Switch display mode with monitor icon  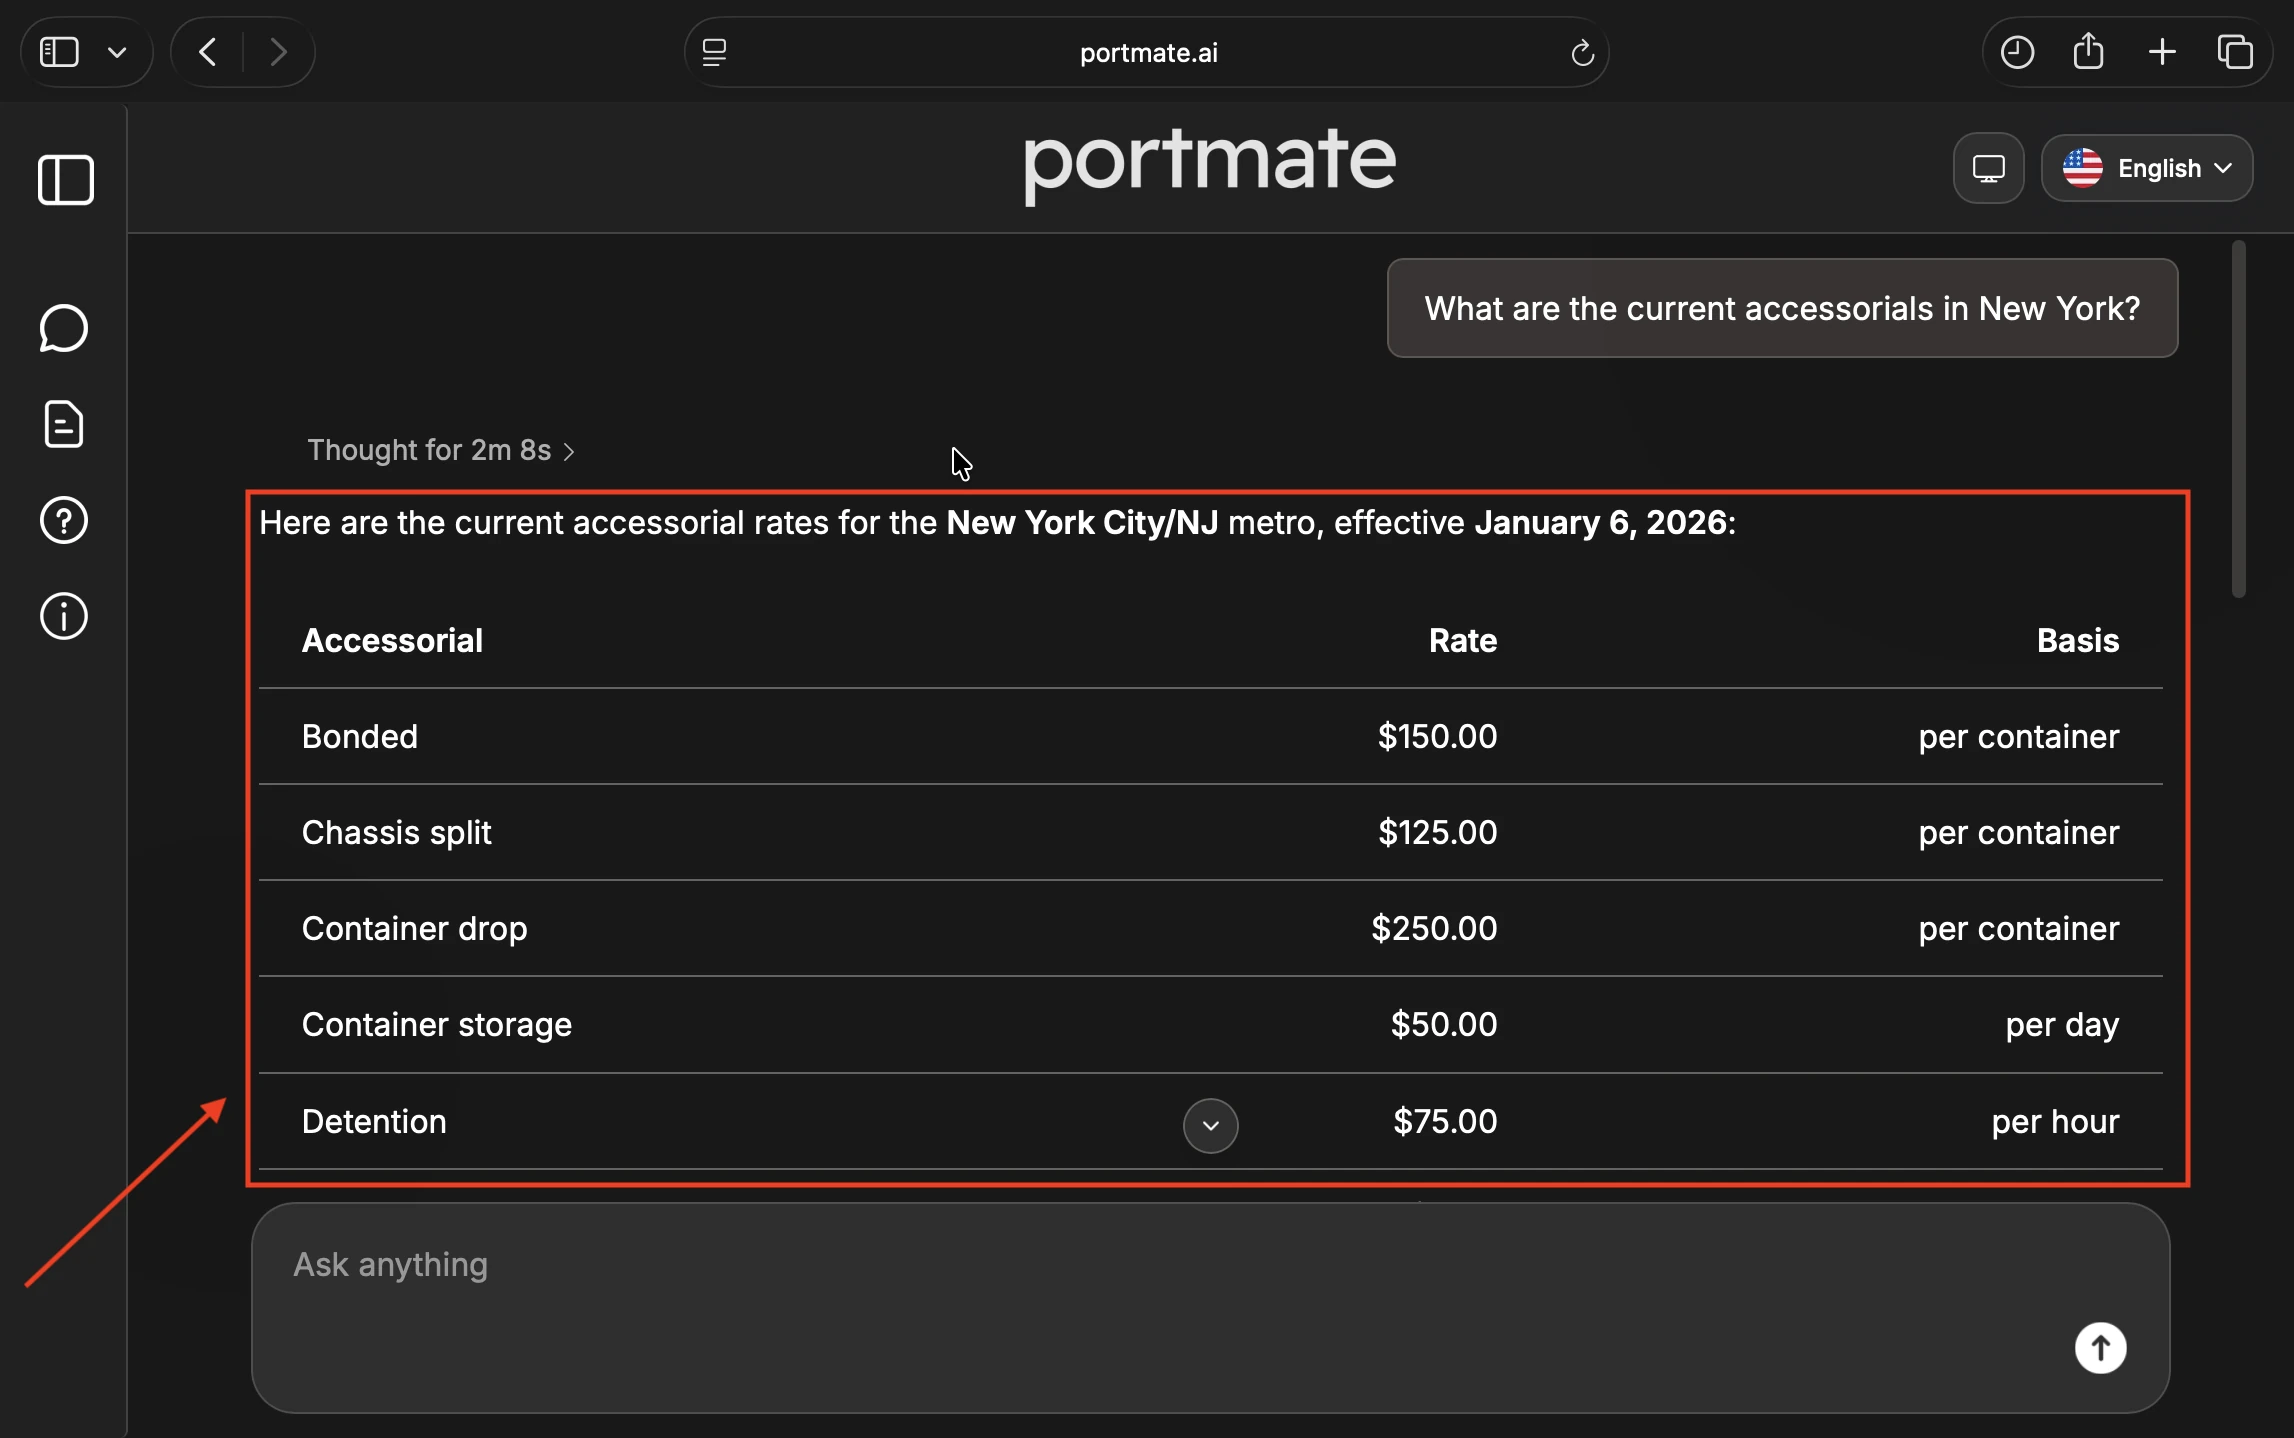click(x=1989, y=168)
